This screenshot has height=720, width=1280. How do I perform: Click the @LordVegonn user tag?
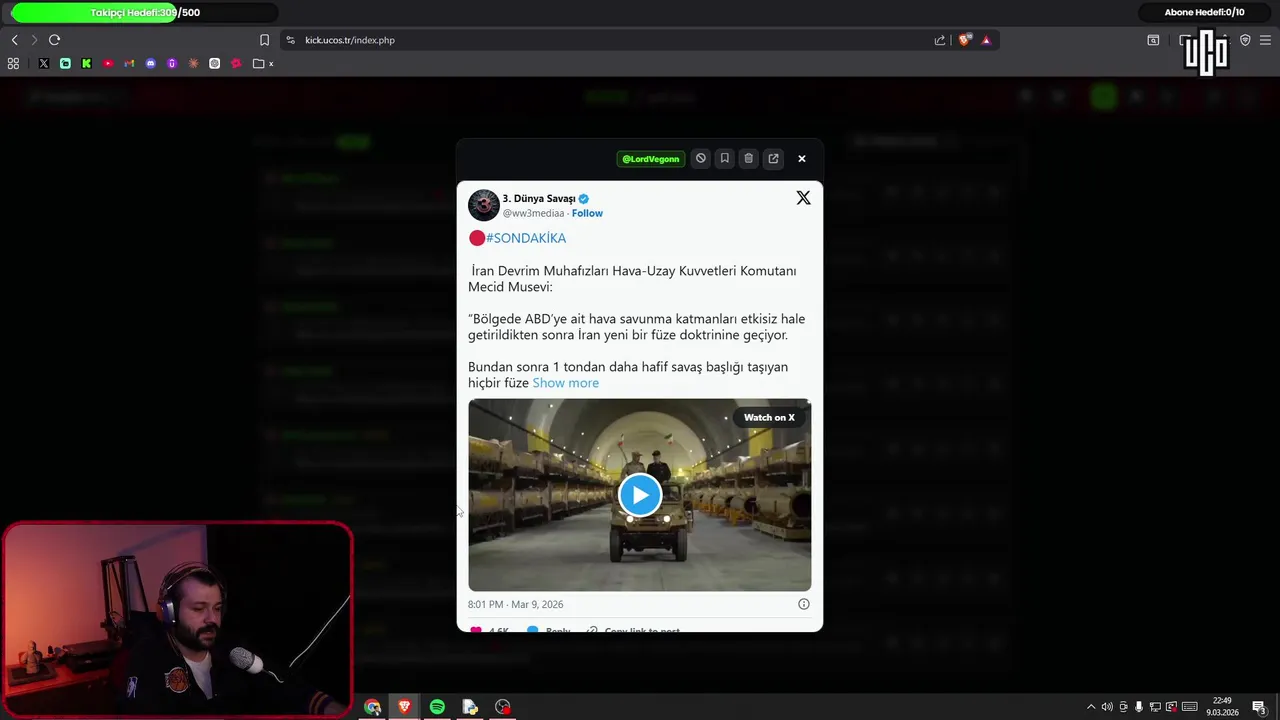(x=651, y=159)
